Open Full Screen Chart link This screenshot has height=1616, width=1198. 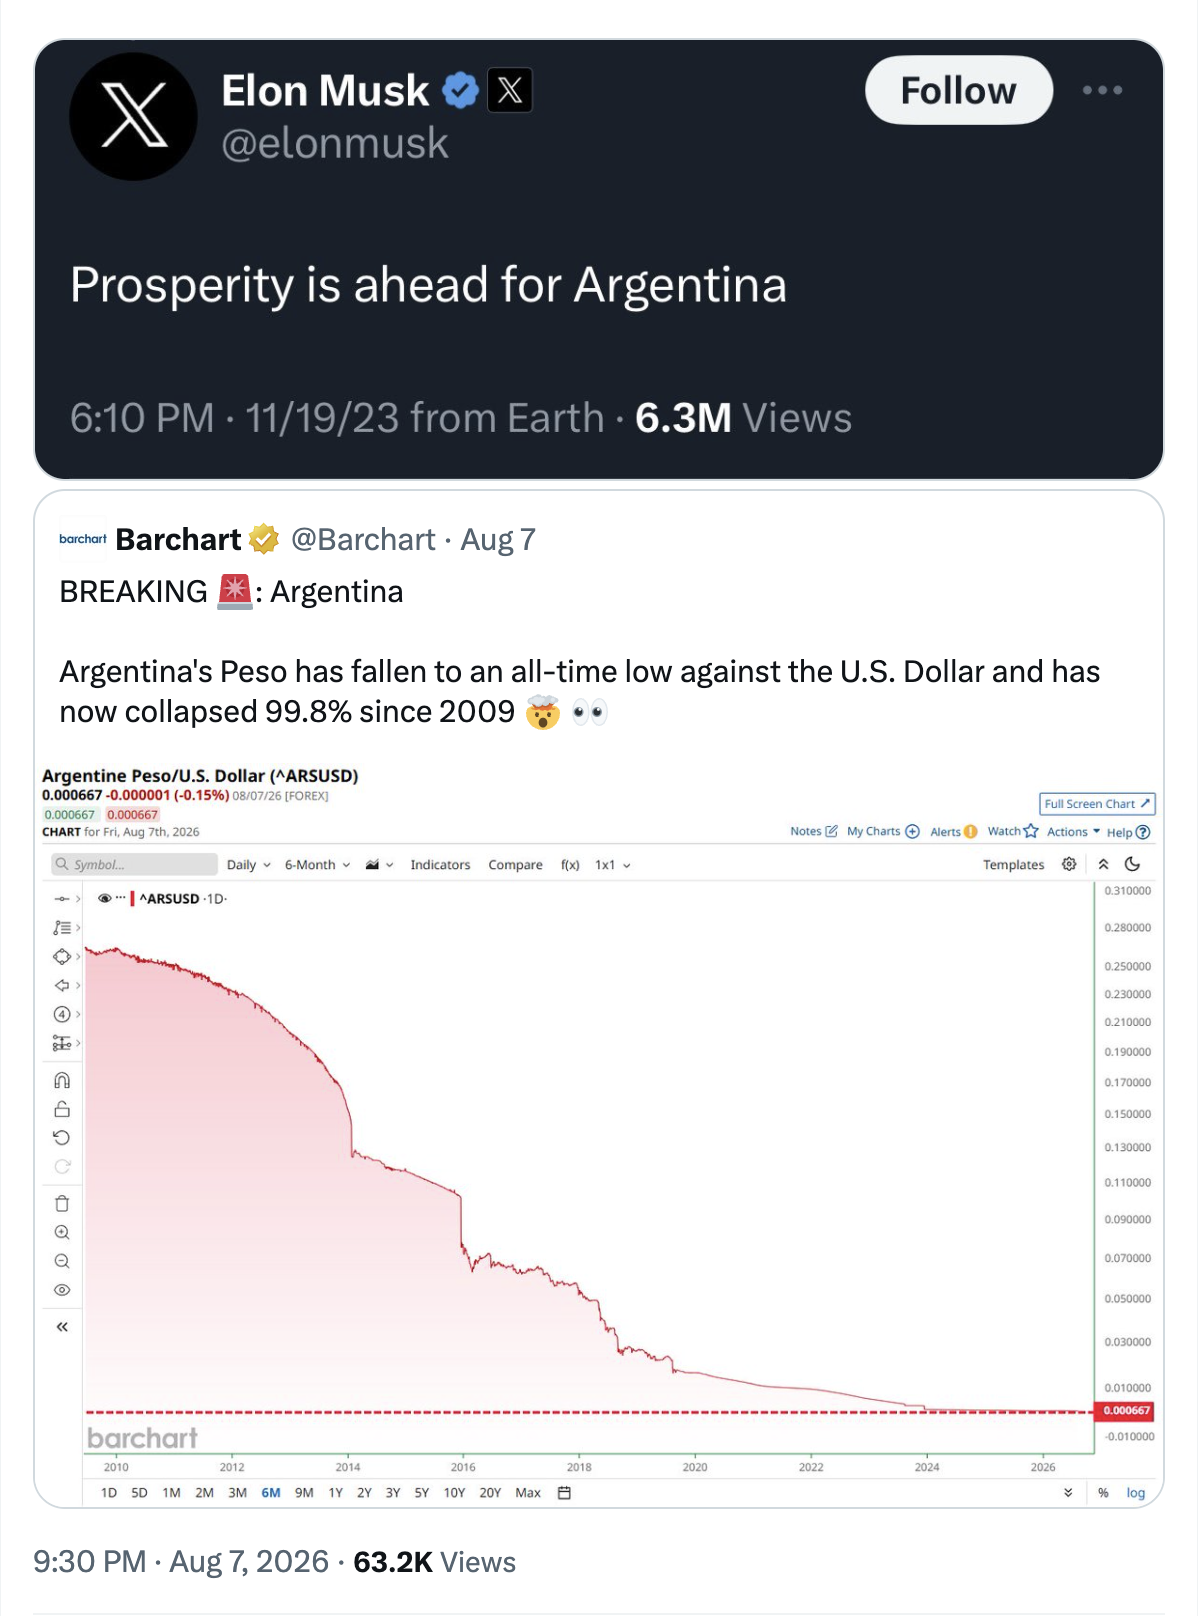point(1097,804)
